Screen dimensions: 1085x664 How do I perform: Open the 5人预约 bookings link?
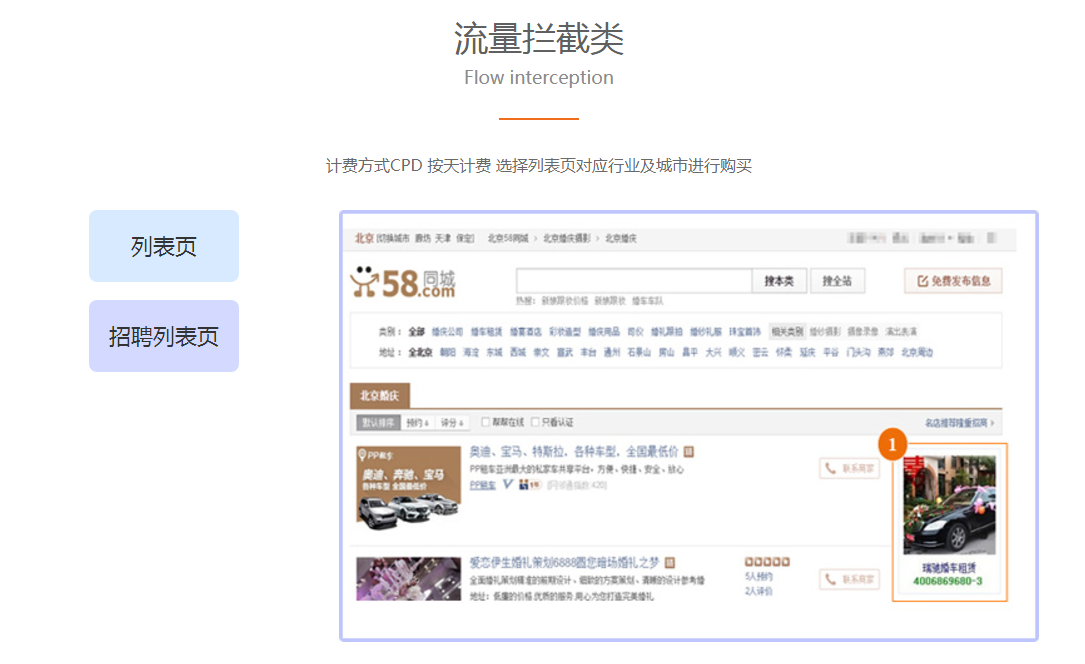[x=758, y=576]
